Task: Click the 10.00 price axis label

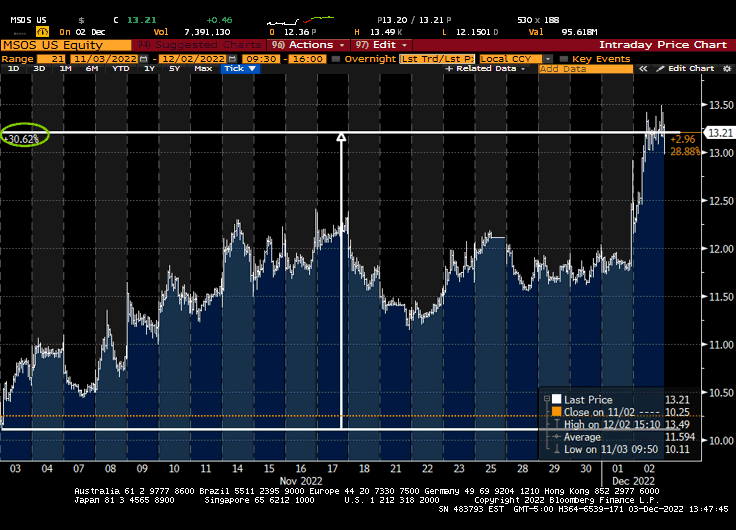Action: 721,441
